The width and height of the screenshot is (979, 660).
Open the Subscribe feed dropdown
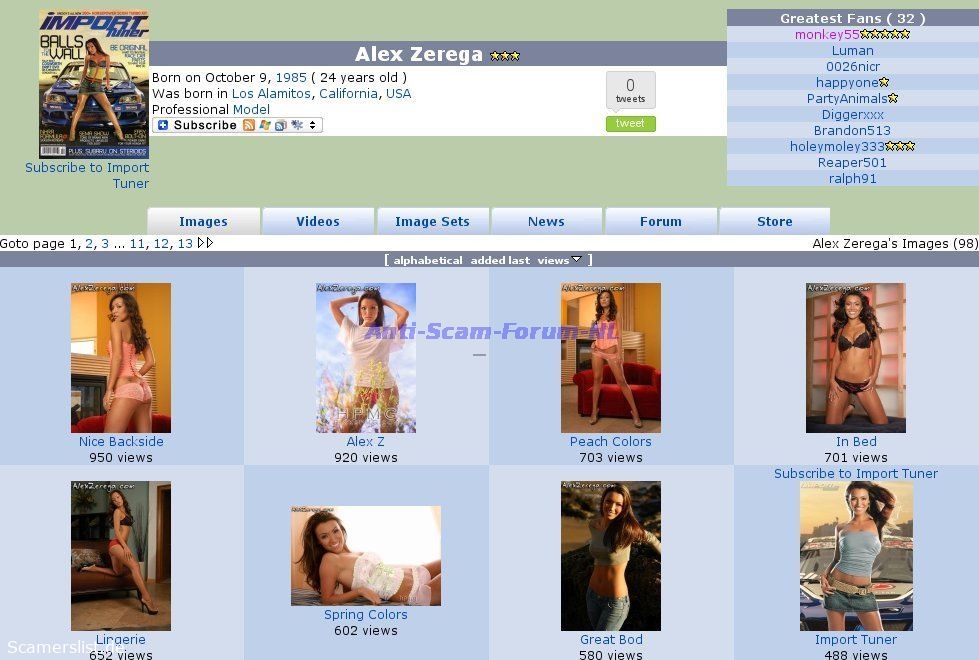click(313, 126)
